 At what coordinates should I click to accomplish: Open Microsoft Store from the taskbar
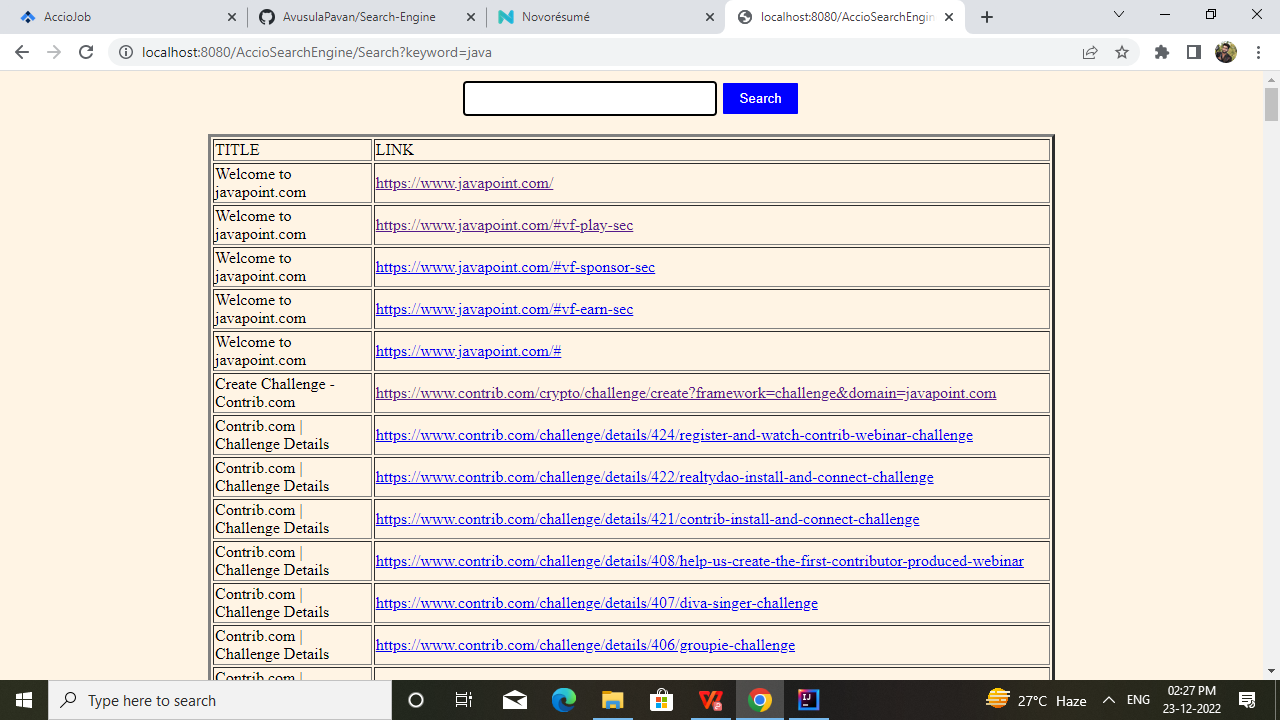(x=661, y=700)
